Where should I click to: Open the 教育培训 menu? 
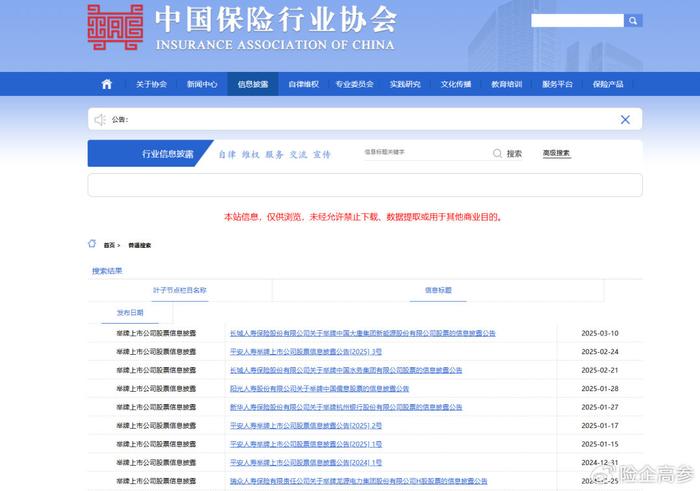click(507, 84)
